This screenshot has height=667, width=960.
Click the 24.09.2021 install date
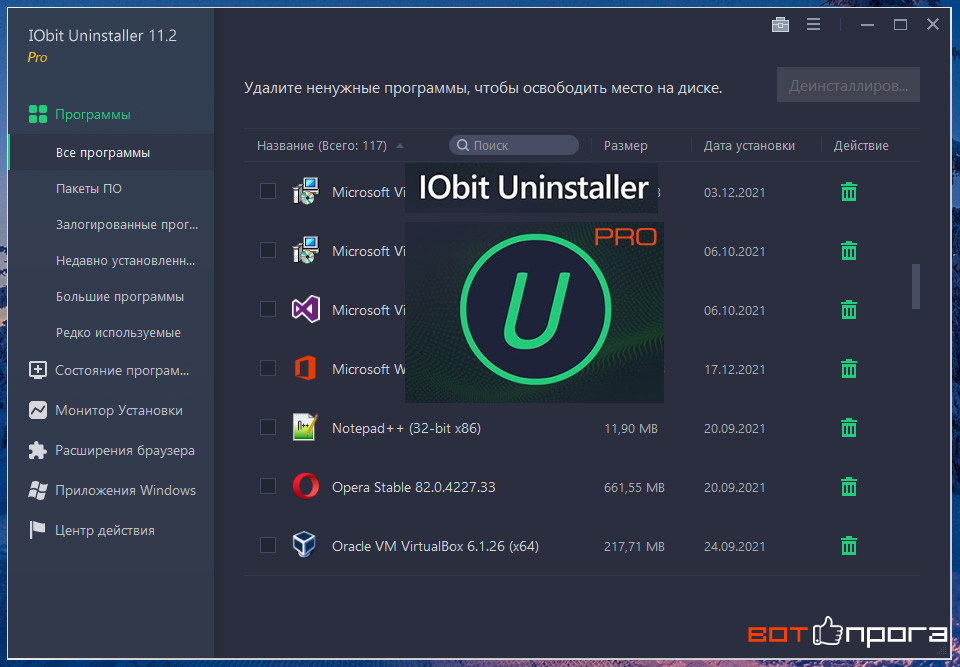tap(734, 546)
